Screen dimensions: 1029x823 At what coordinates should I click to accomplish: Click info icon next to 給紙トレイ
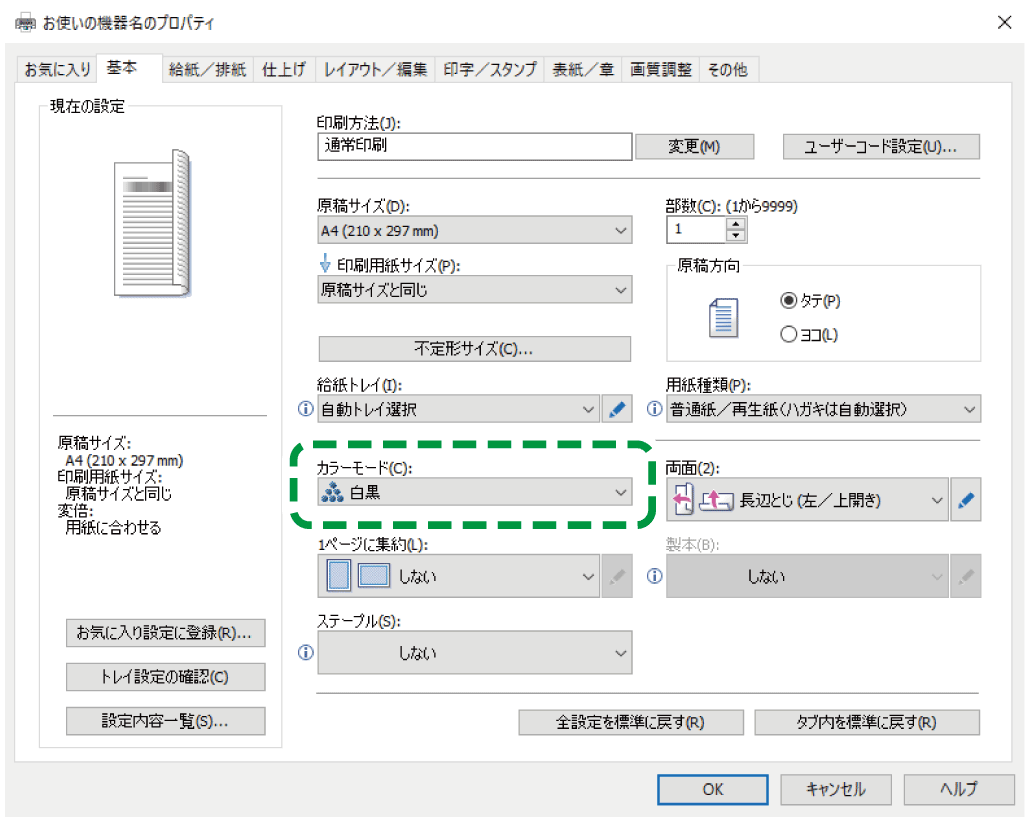coord(306,409)
